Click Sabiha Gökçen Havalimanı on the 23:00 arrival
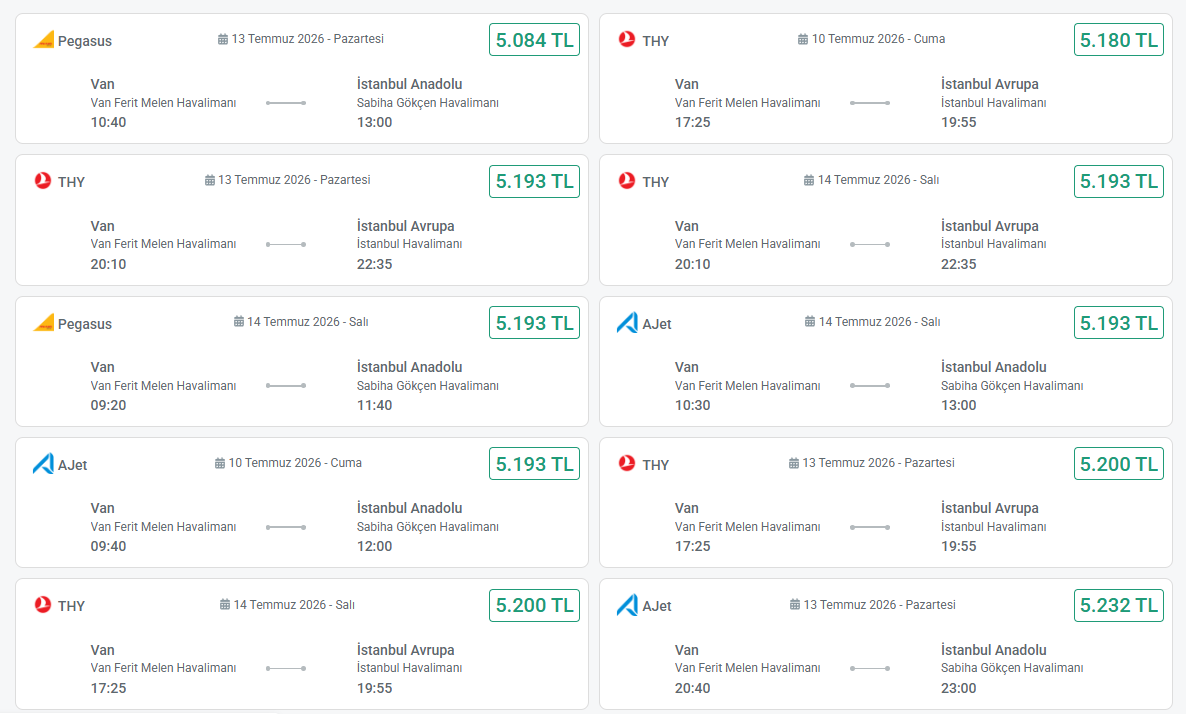 [1012, 668]
